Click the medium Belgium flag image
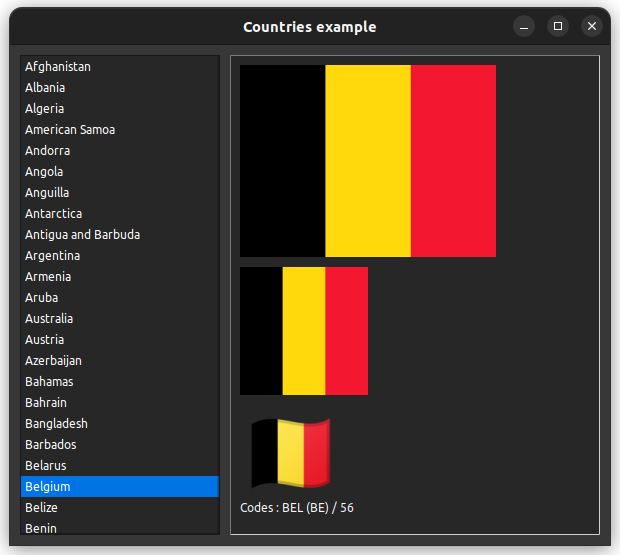This screenshot has width=620, height=555. pos(304,331)
